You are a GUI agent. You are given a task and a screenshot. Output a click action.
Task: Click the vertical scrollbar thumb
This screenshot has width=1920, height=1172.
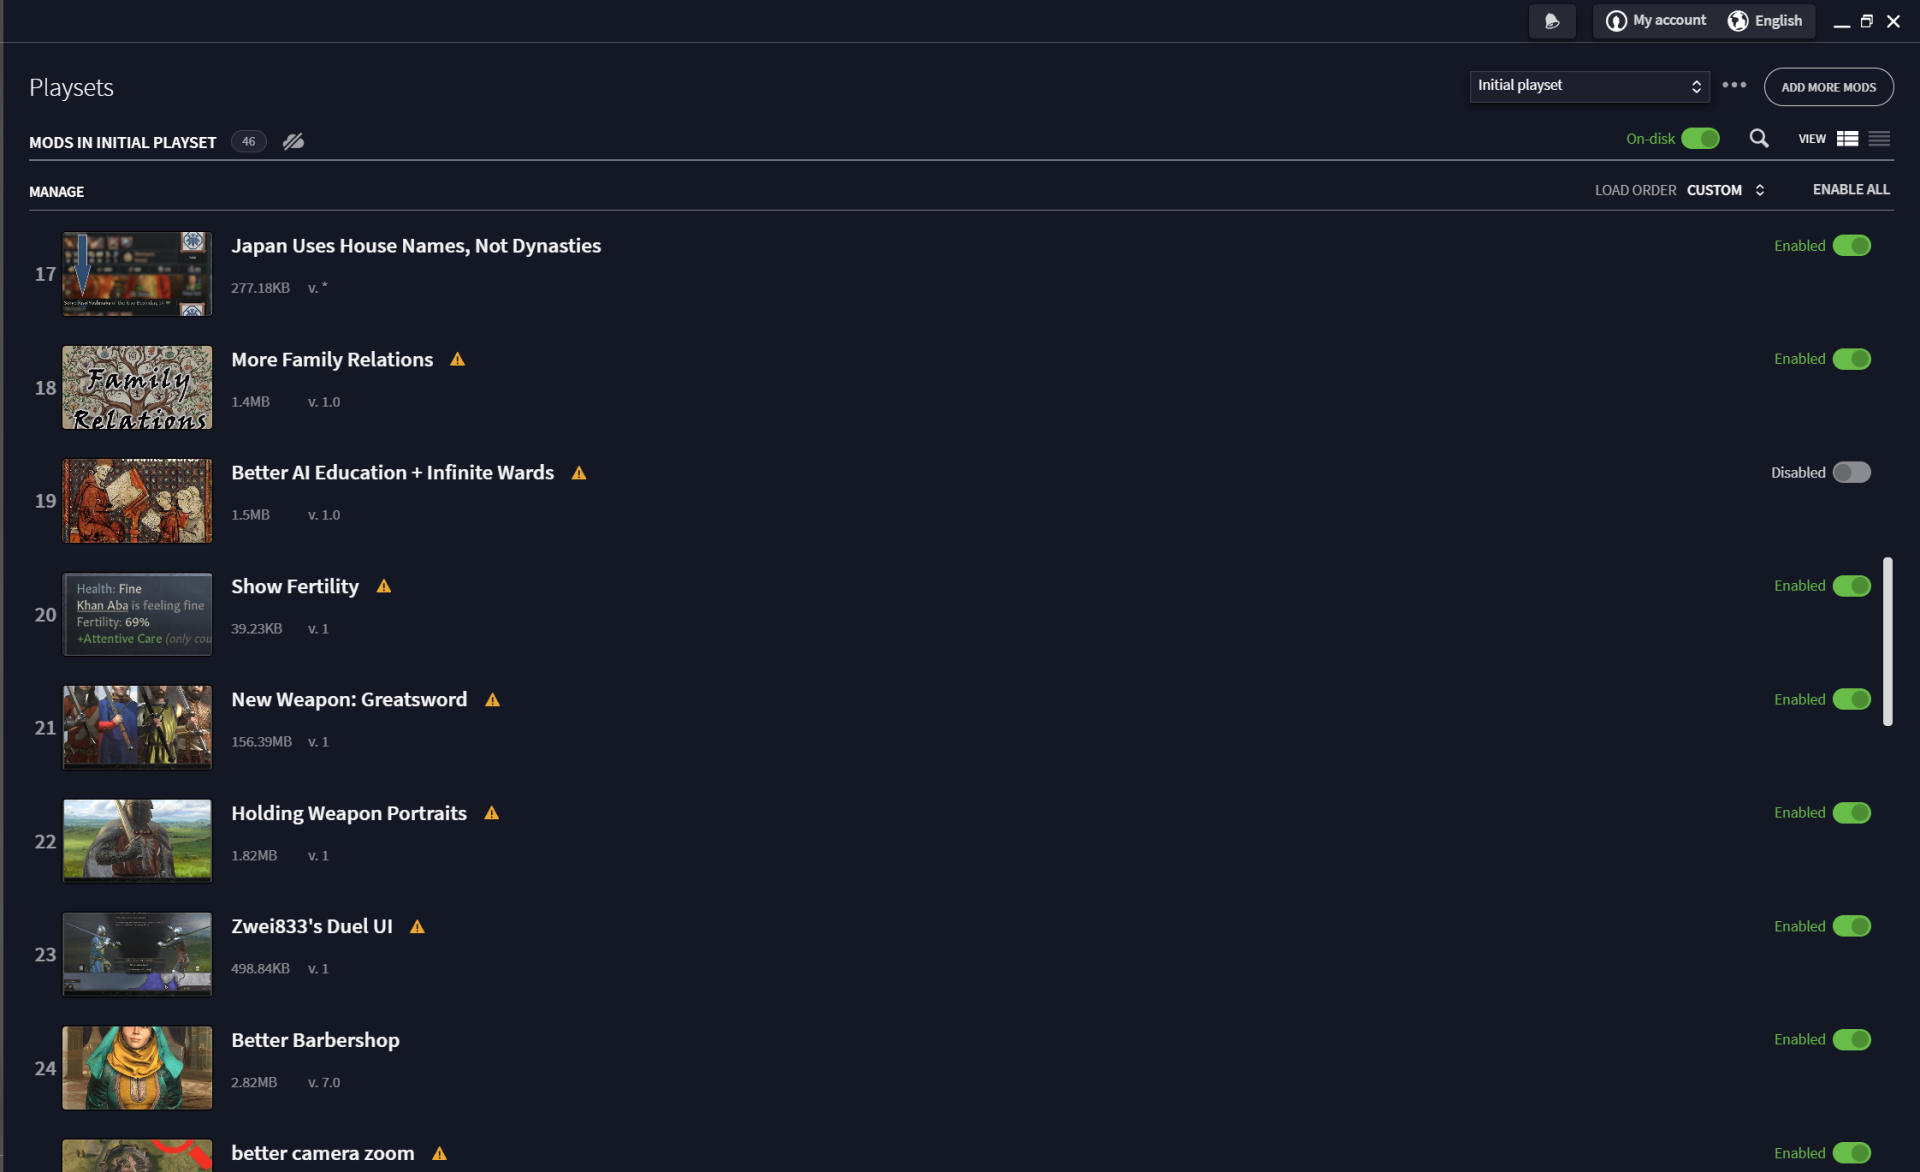(x=1887, y=642)
